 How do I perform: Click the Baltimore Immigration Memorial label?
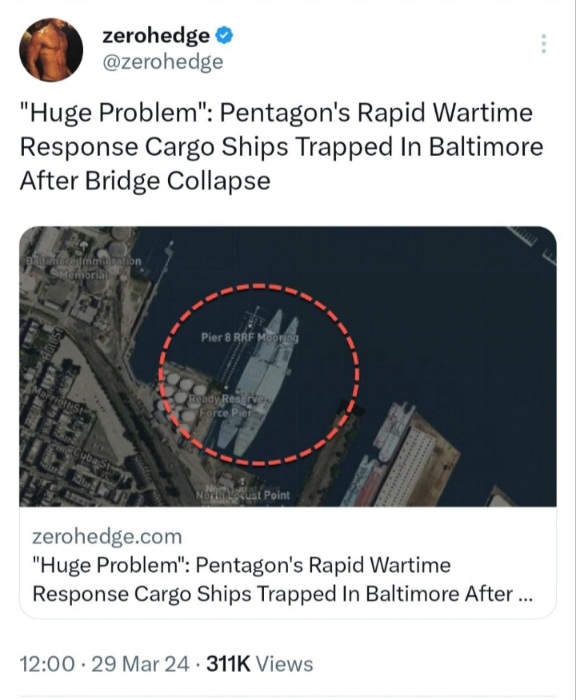83,267
